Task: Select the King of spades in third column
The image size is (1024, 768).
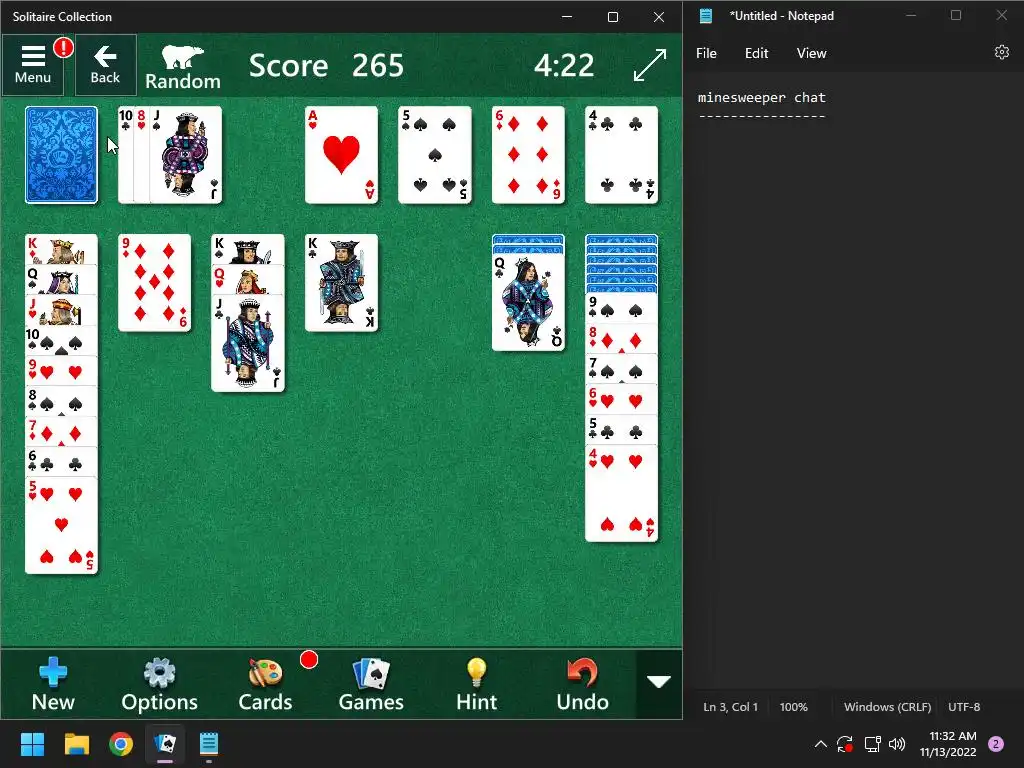Action: click(248, 249)
